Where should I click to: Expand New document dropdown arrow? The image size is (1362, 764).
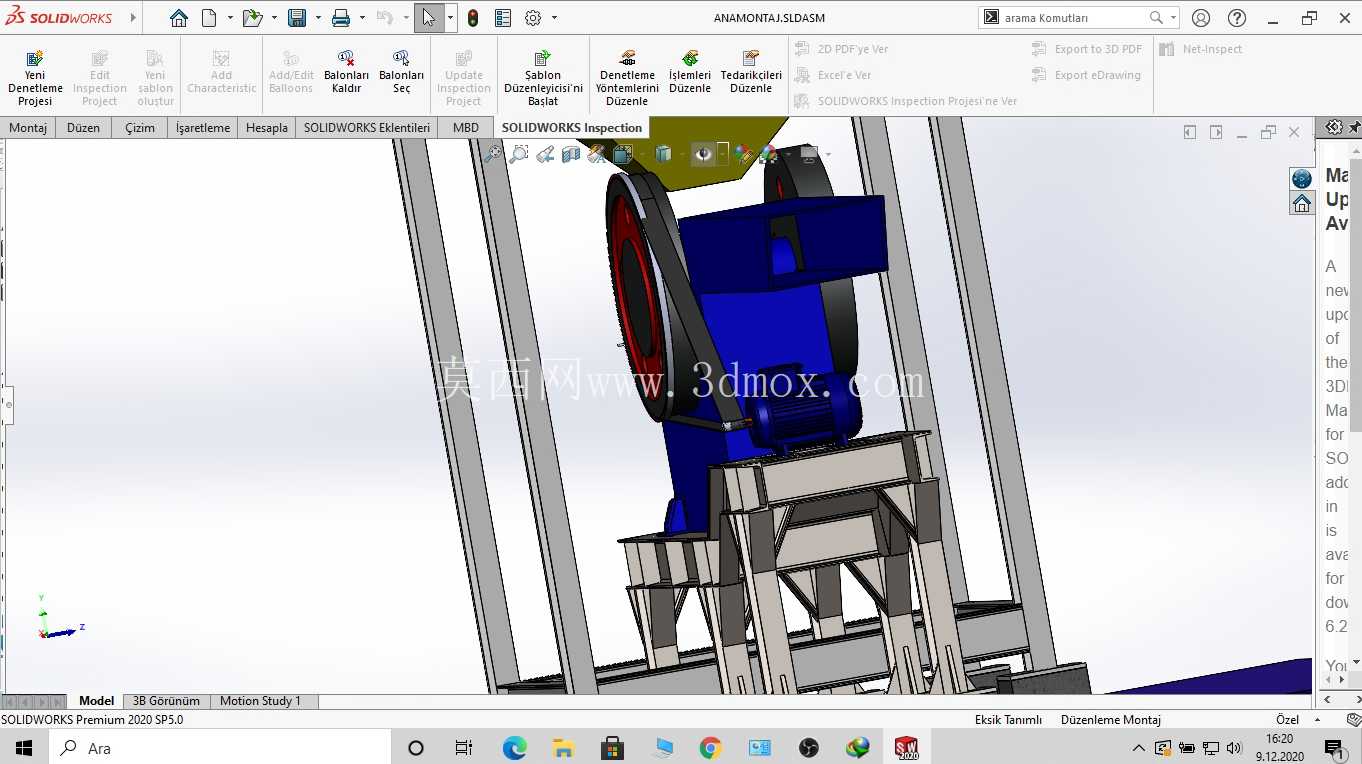pyautogui.click(x=230, y=18)
